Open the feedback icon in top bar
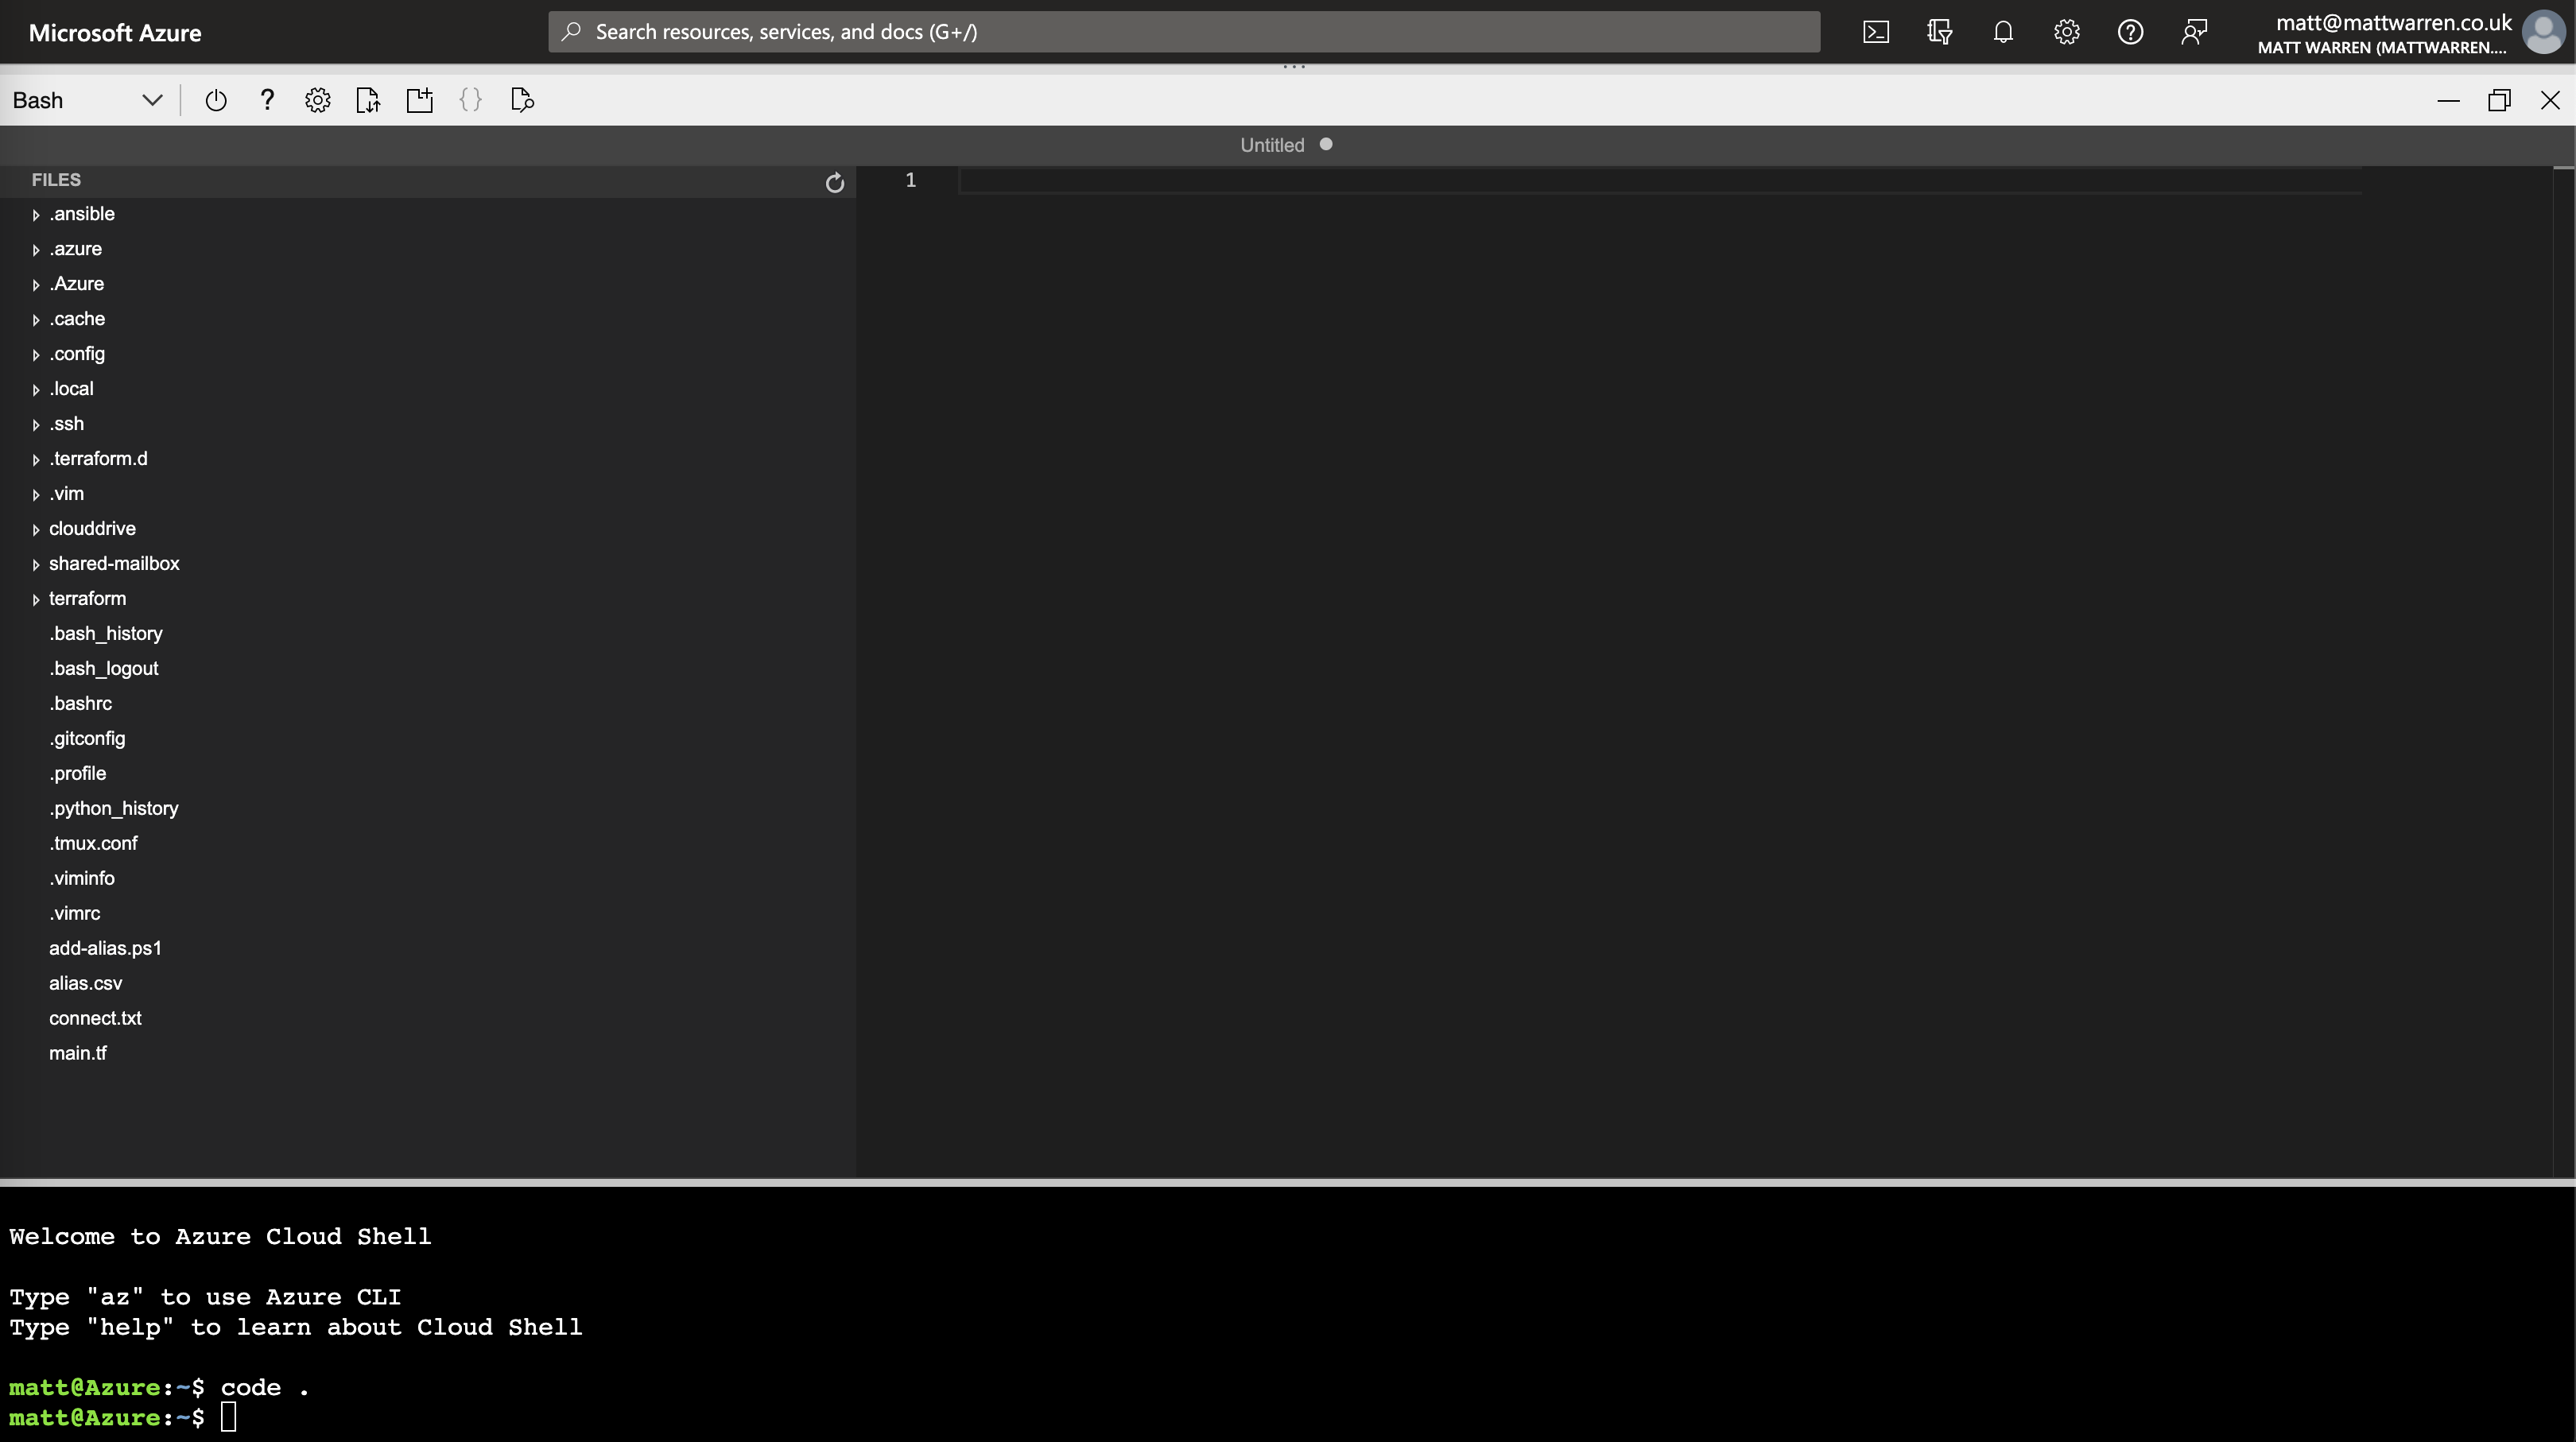Screen dimensions: 2576x1442 [2194, 32]
